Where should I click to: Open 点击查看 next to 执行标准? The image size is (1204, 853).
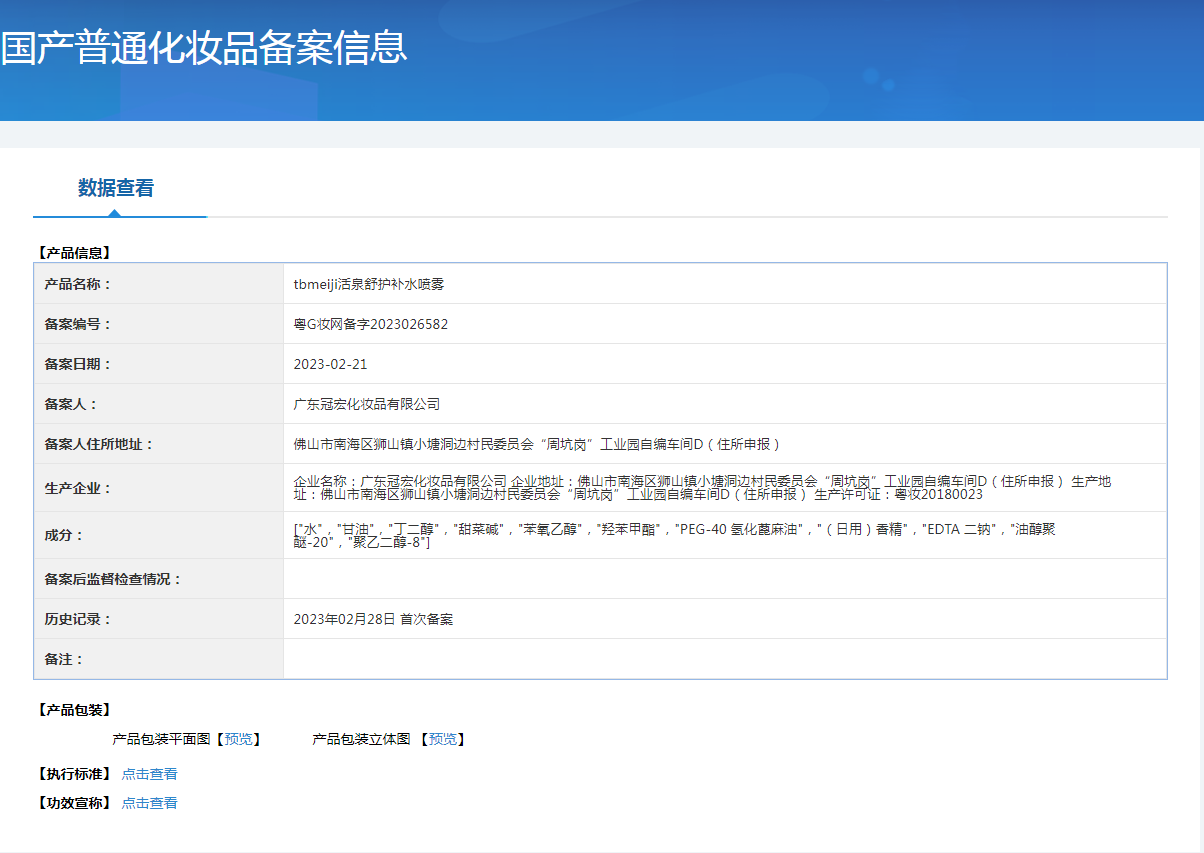click(x=150, y=774)
